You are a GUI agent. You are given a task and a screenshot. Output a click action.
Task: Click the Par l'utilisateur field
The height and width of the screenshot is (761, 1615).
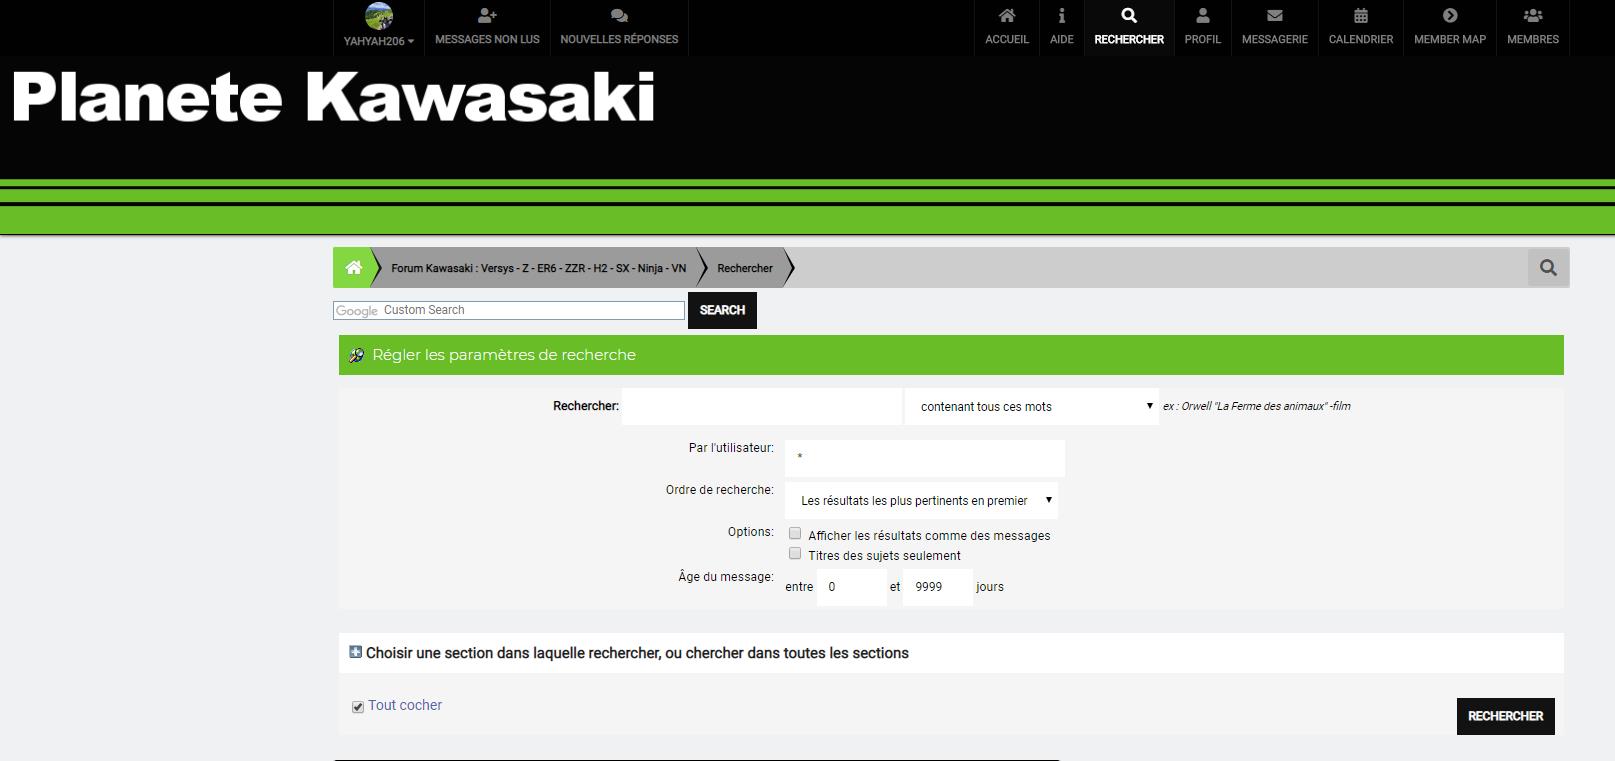coord(925,458)
